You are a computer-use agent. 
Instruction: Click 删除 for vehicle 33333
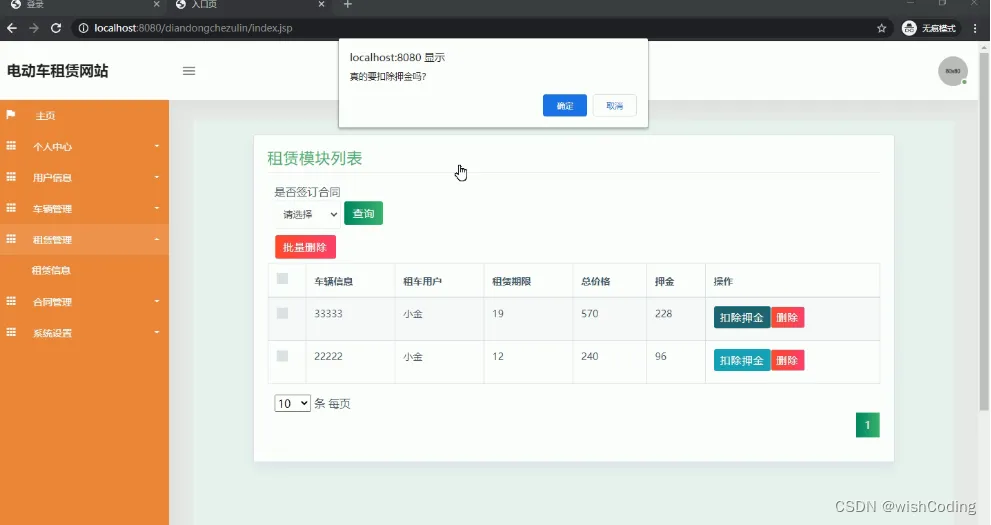click(x=787, y=317)
